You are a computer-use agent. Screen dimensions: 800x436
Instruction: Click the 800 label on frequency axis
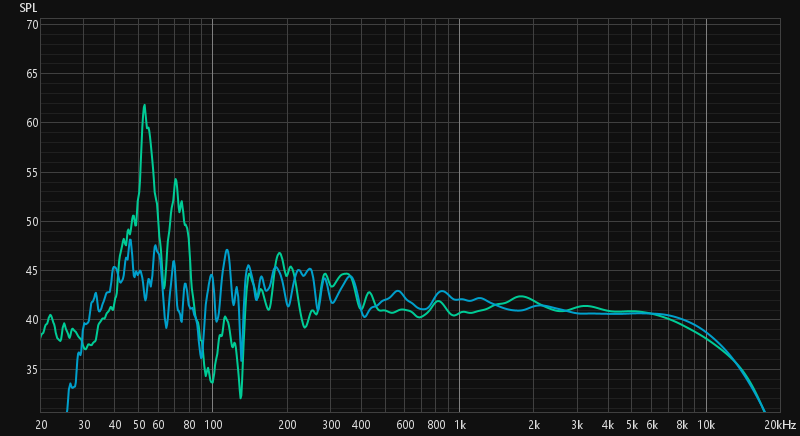click(x=435, y=425)
